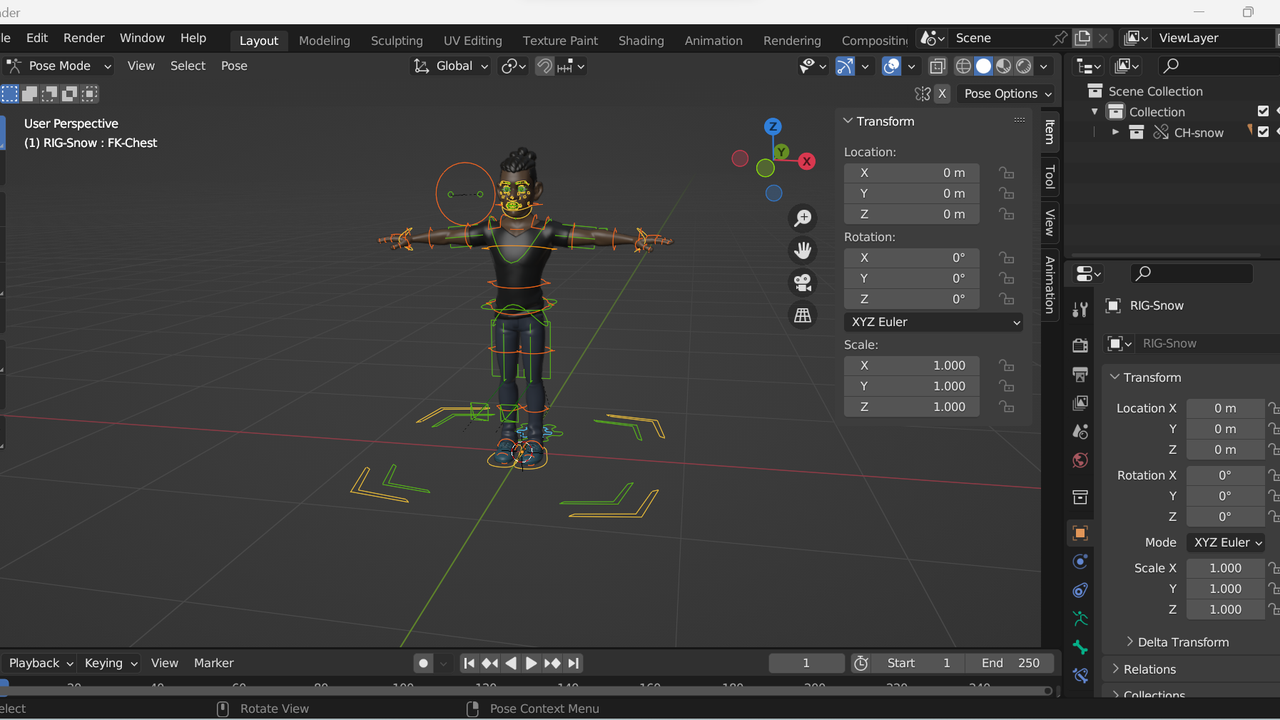Uncheck the CH-snow collection checkbox
Image resolution: width=1280 pixels, height=720 pixels.
pyautogui.click(x=1262, y=132)
